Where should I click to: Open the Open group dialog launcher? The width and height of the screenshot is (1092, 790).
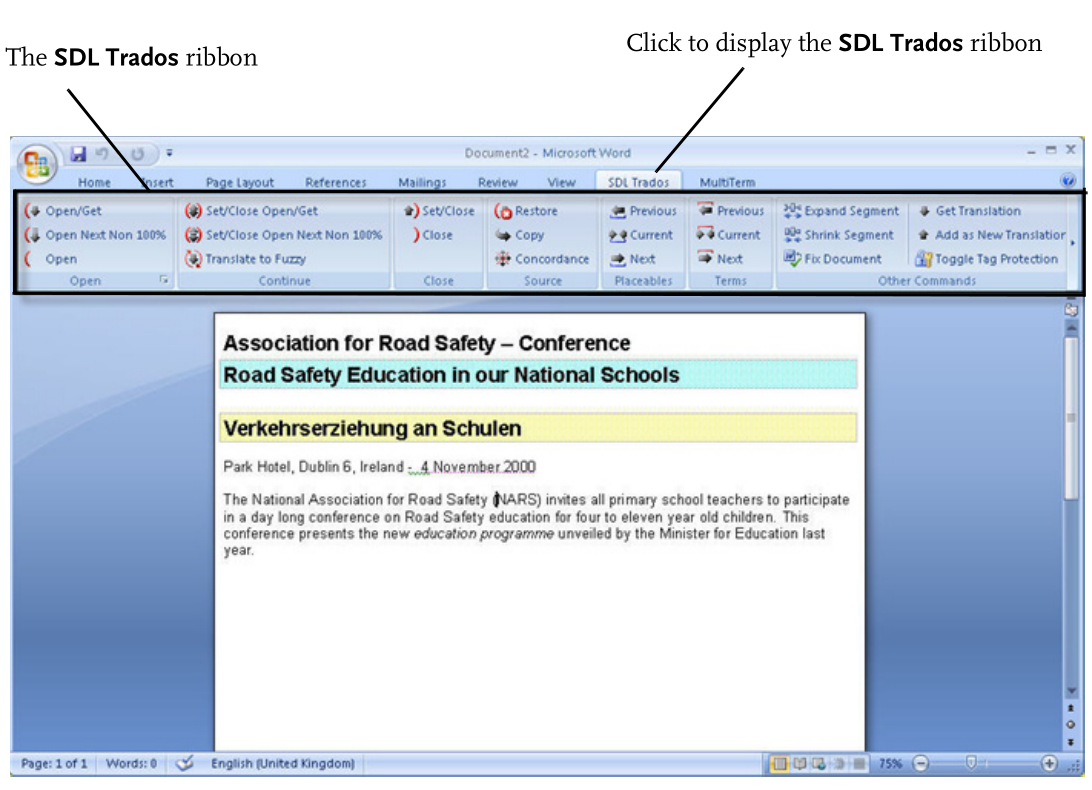164,279
